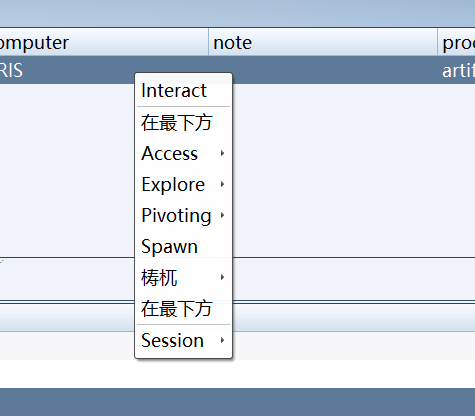Open the Explore menu item

click(183, 184)
